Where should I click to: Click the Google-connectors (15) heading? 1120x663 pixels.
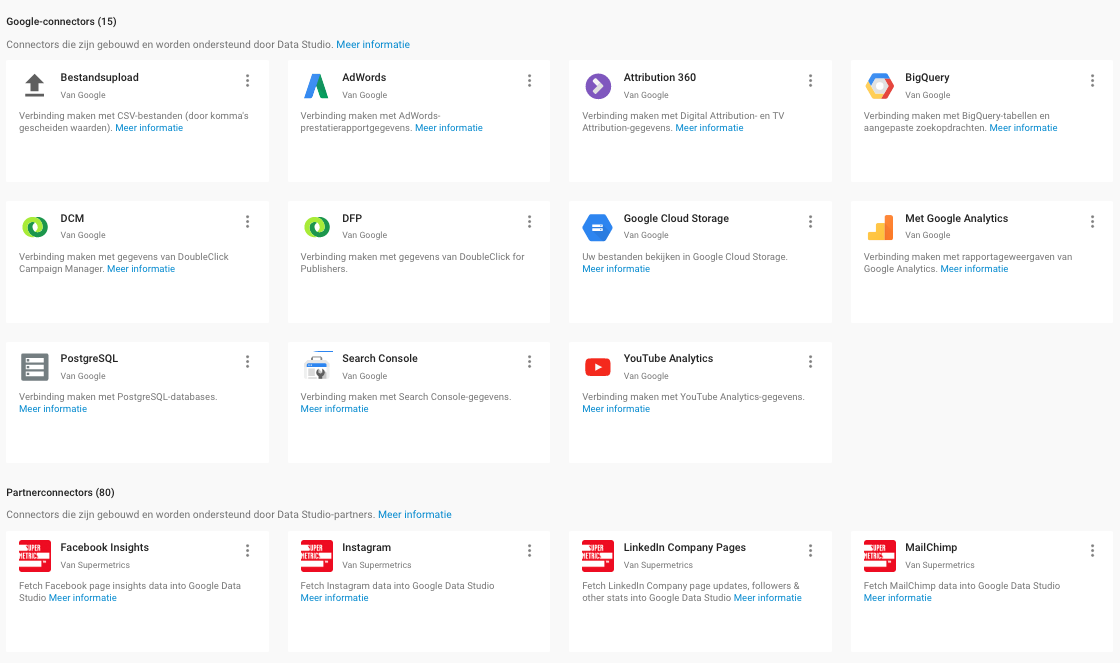[x=61, y=21]
